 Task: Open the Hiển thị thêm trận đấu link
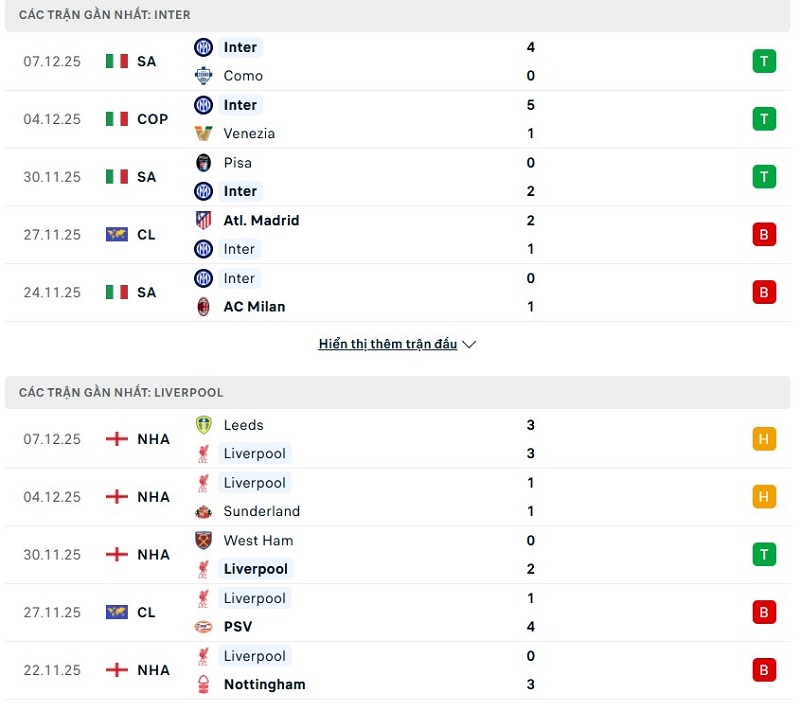pos(390,343)
